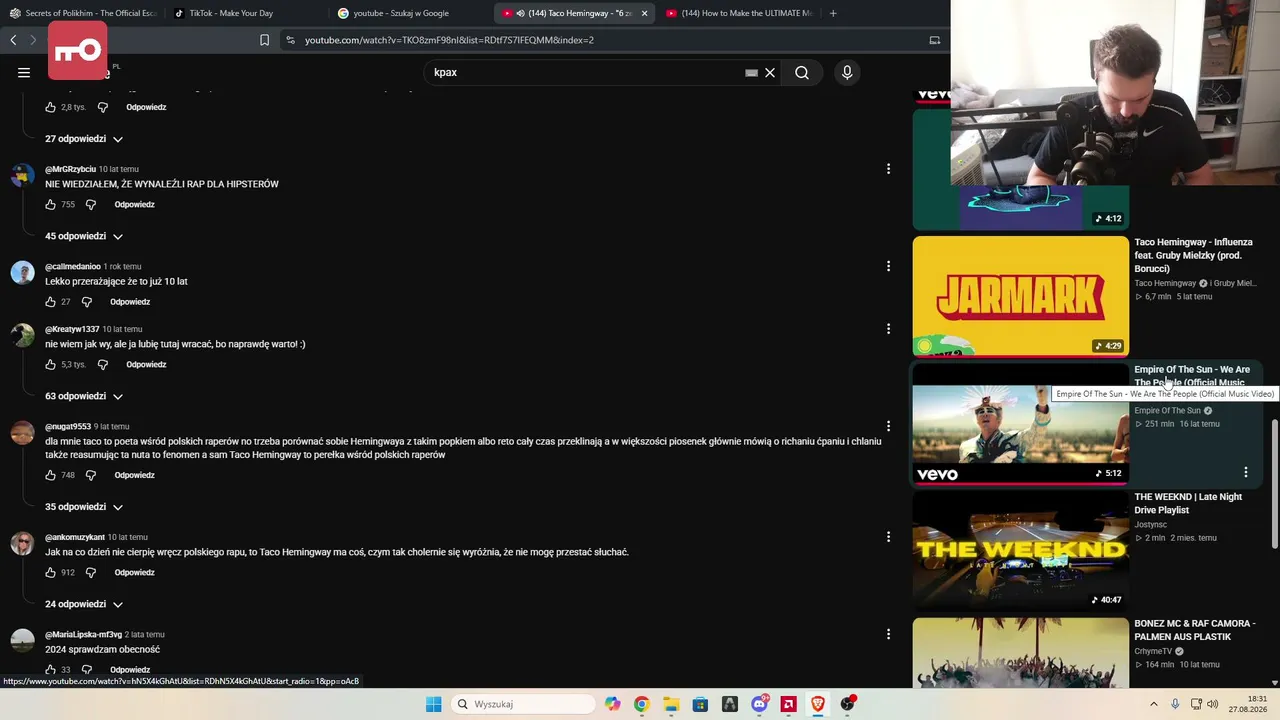Click the YouTube search magnifier button
1280x720 pixels.
pos(802,72)
